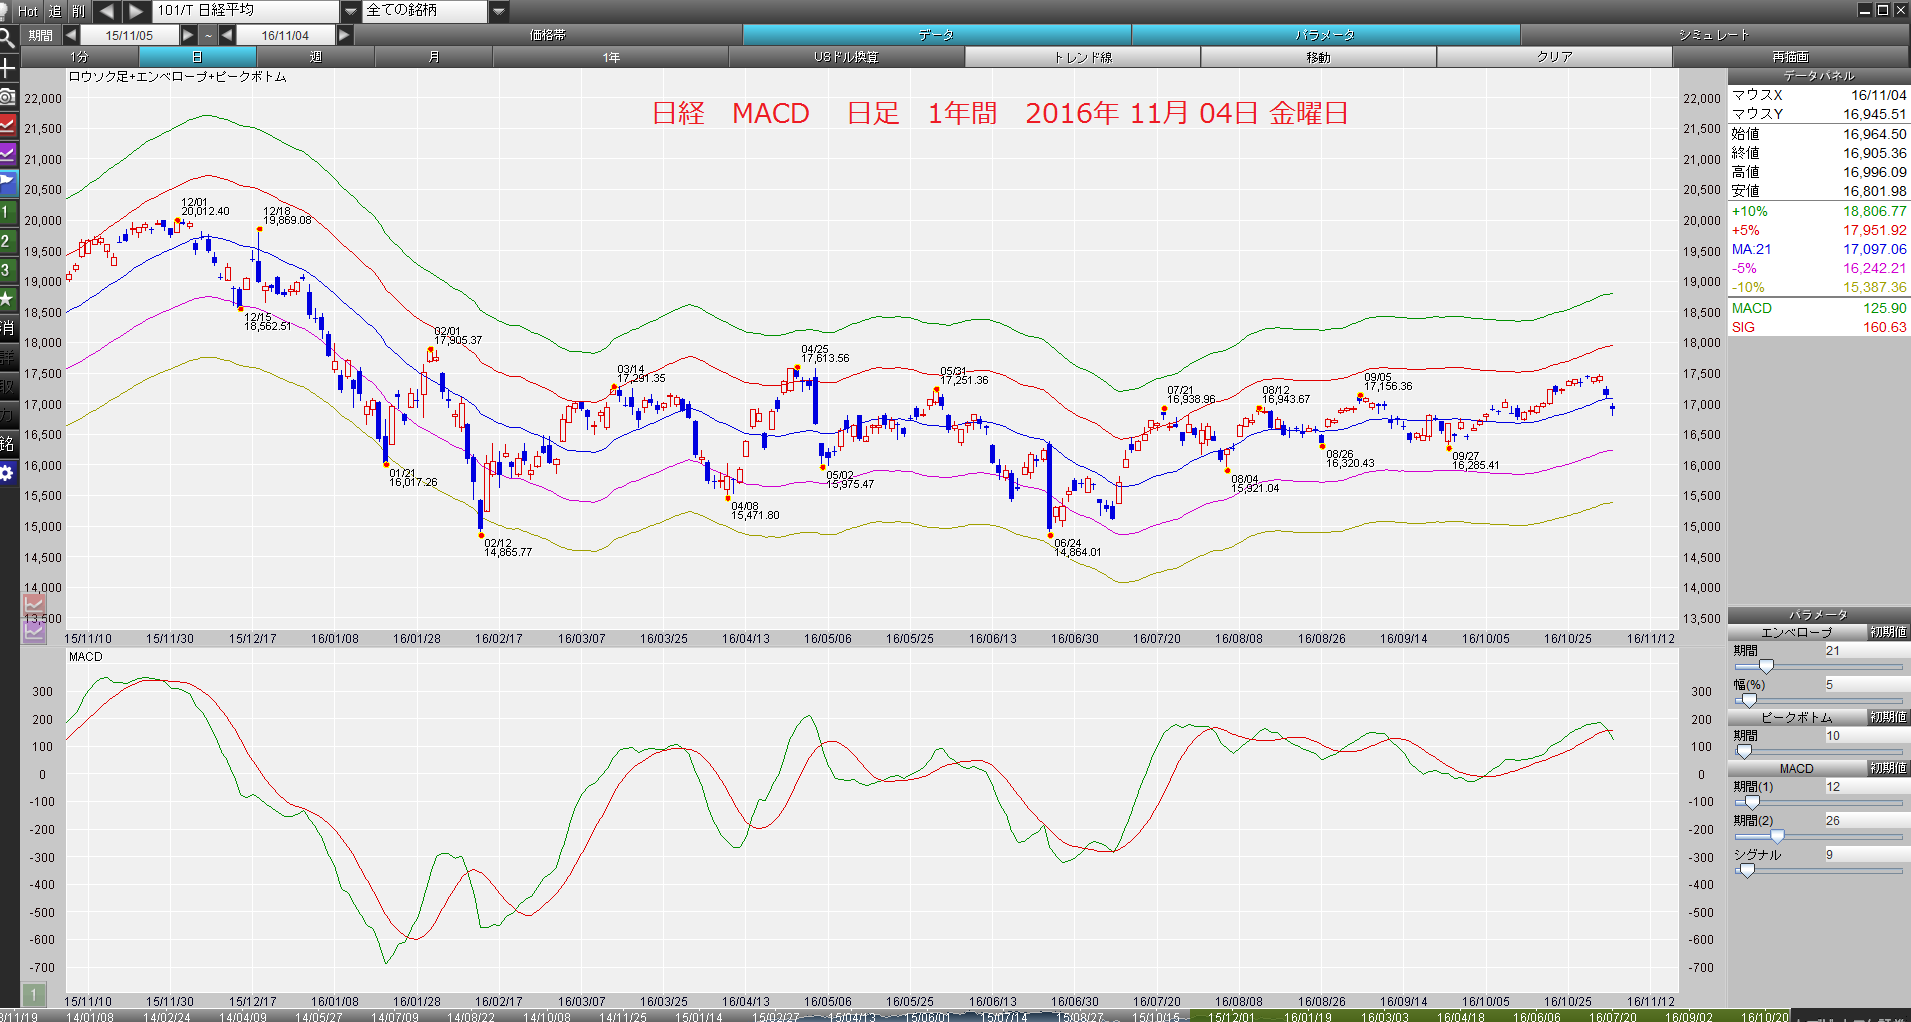Open the データ tab

point(936,35)
